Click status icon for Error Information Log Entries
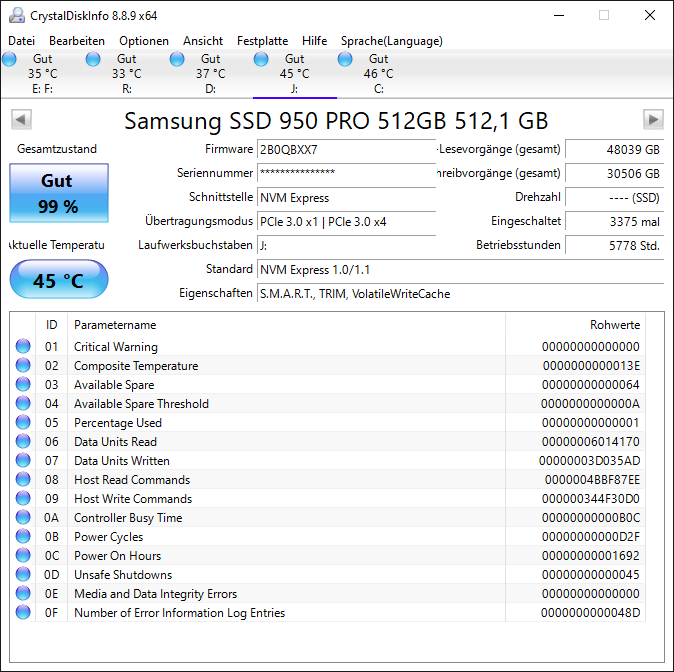Image resolution: width=674 pixels, height=672 pixels. 23,612
